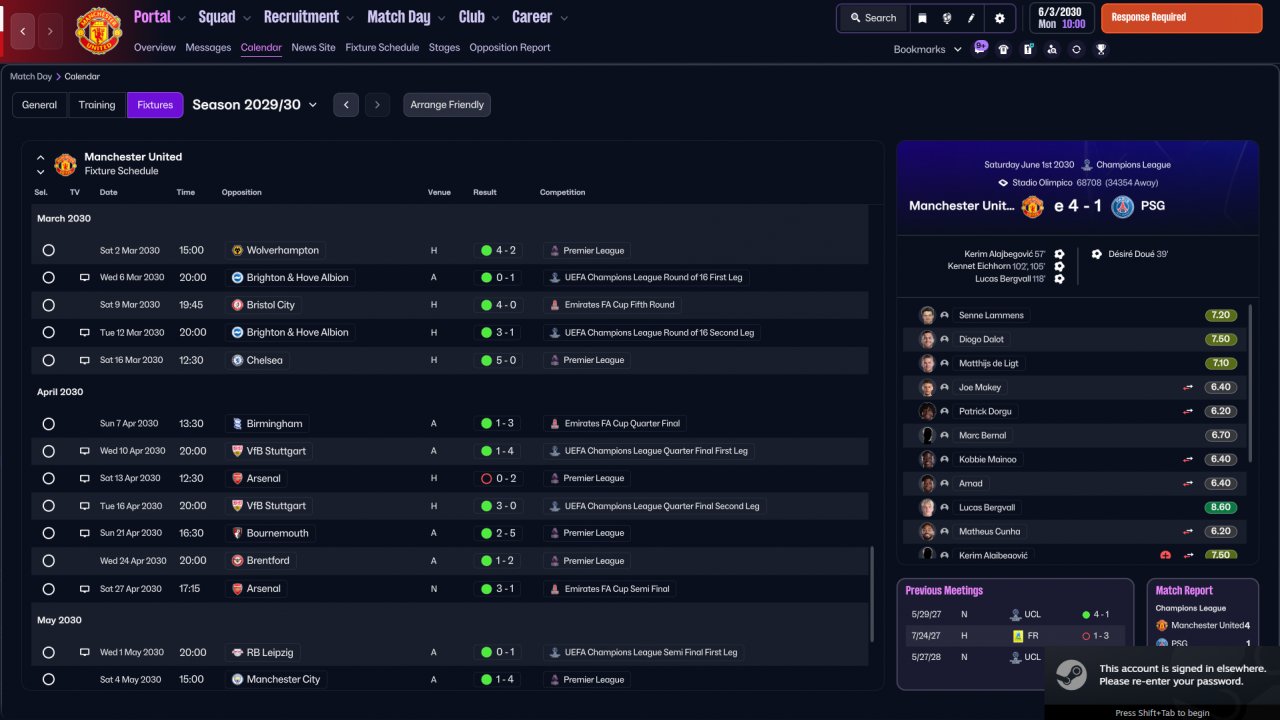The image size is (1280, 720).
Task: Open the Season 2029/30 dropdown
Action: [255, 105]
